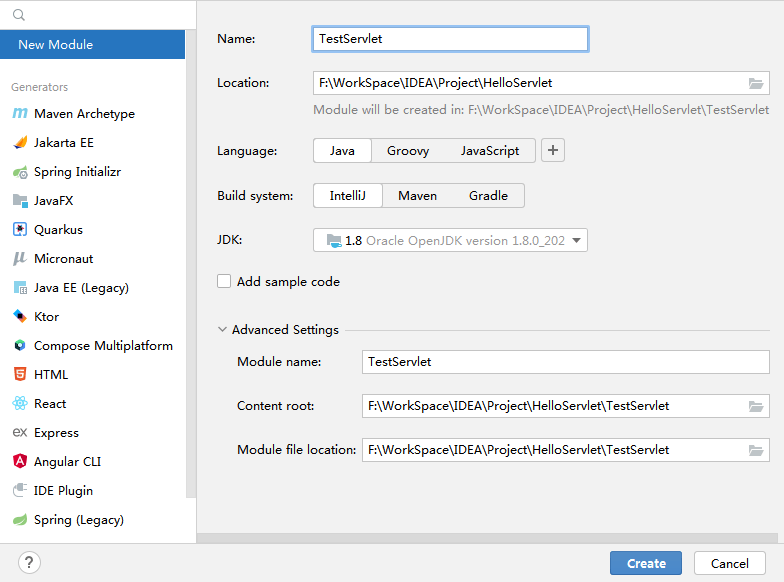Select New Module in sidebar
The image size is (784, 582).
[x=92, y=44]
